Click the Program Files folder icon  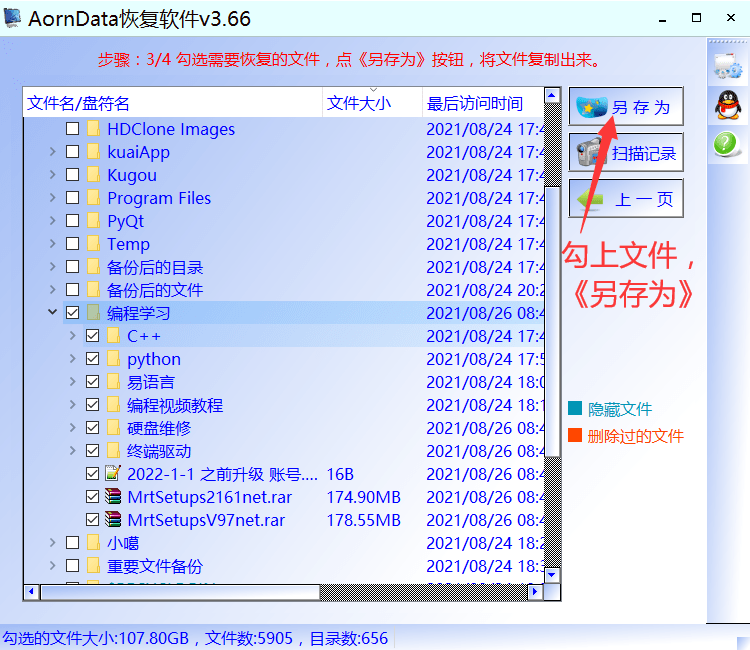94,198
